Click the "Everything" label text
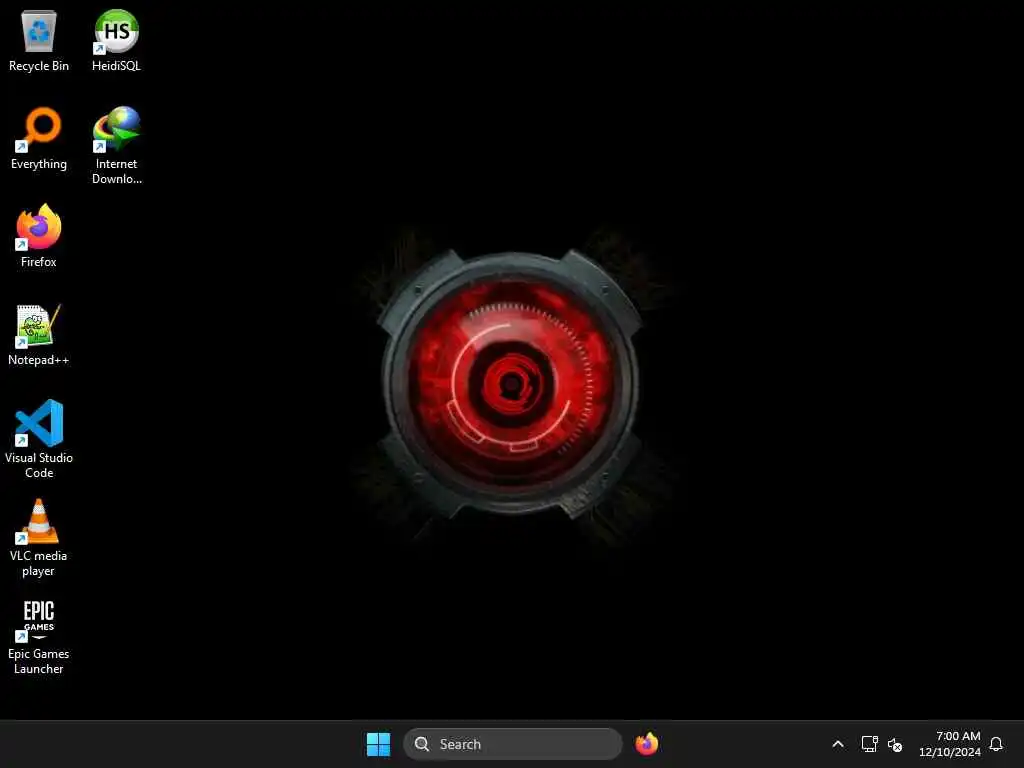 [x=39, y=164]
